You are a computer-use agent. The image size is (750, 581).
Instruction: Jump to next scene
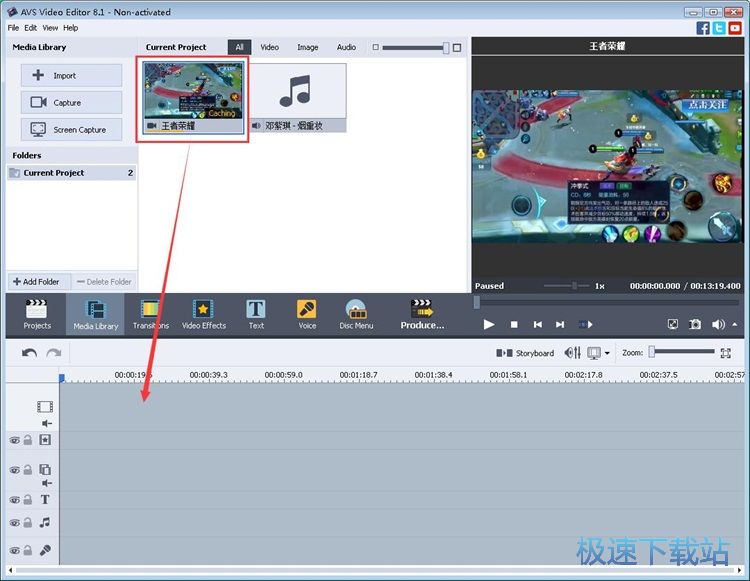(586, 325)
